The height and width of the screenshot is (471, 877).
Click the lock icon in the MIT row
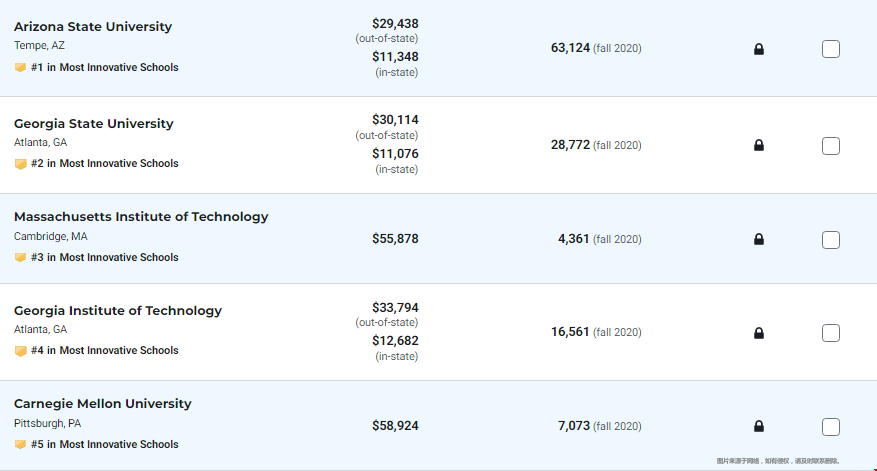(758, 239)
